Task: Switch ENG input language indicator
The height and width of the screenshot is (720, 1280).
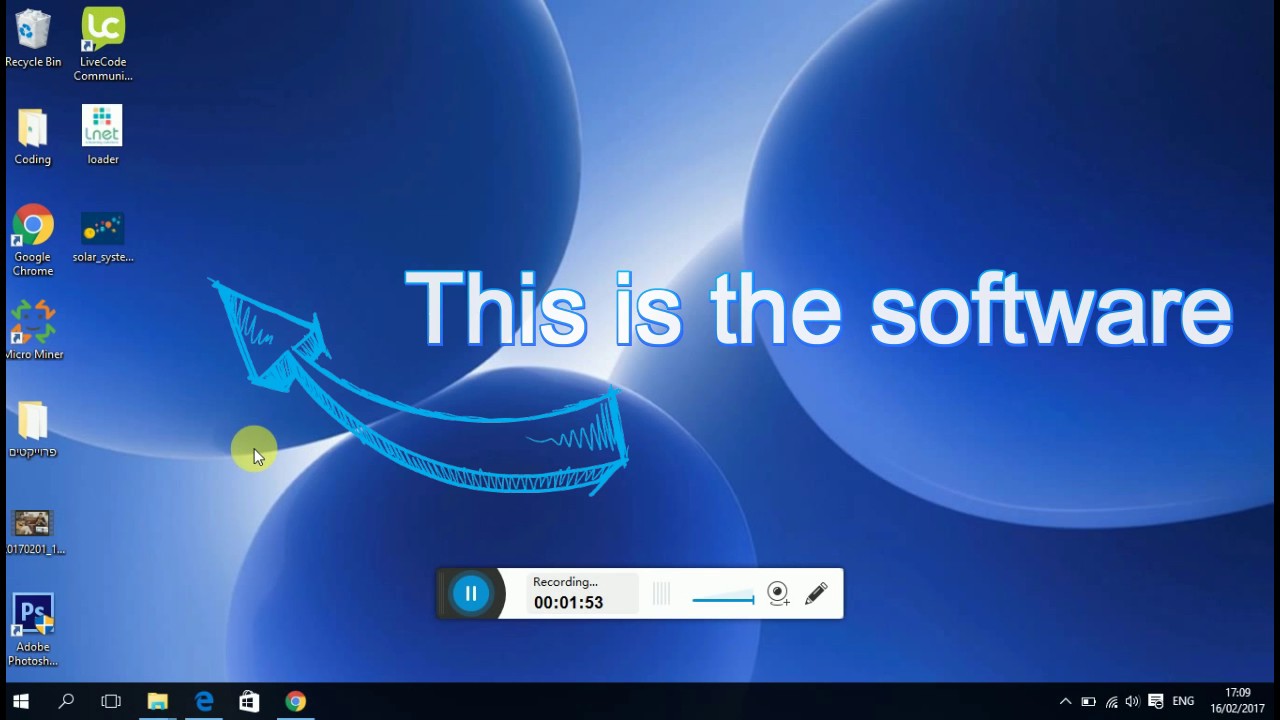Action: pos(1183,702)
